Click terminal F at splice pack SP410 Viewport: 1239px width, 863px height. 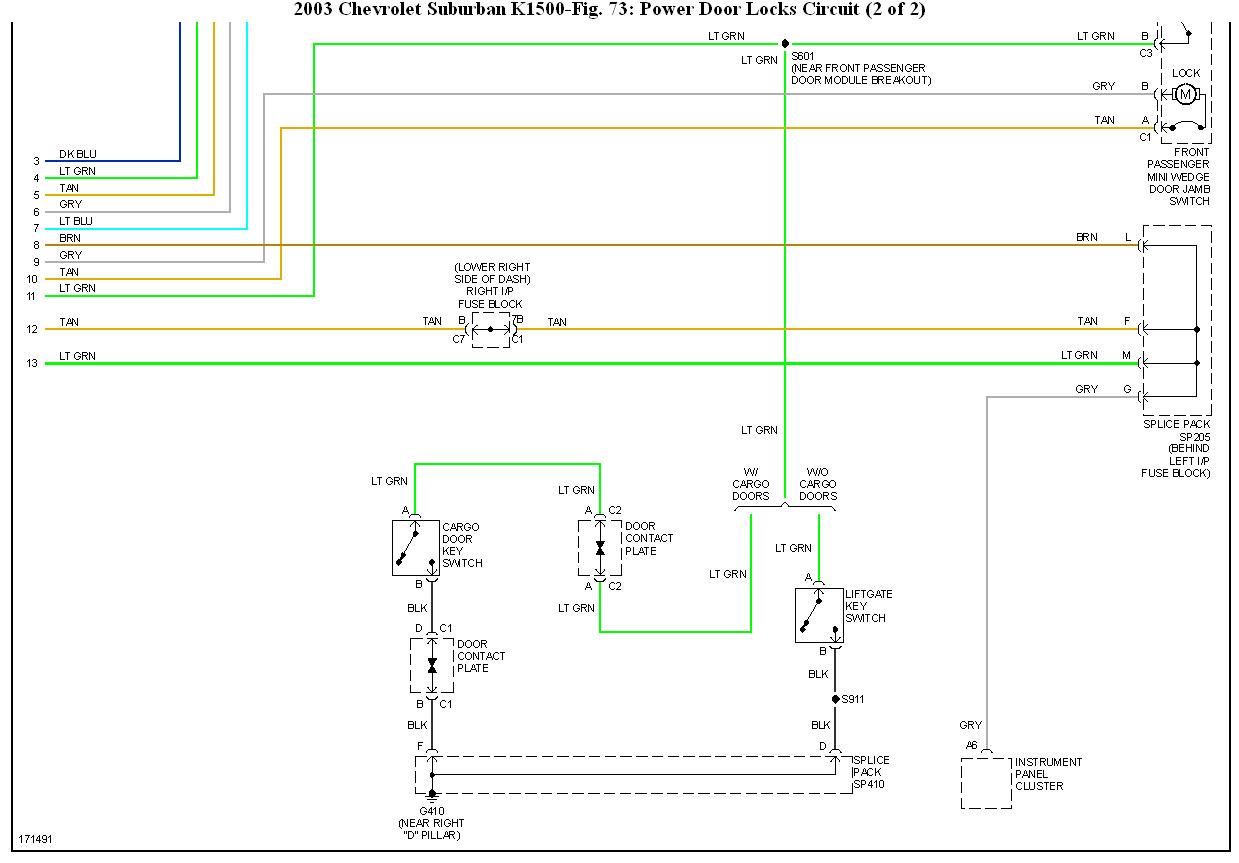[420, 745]
